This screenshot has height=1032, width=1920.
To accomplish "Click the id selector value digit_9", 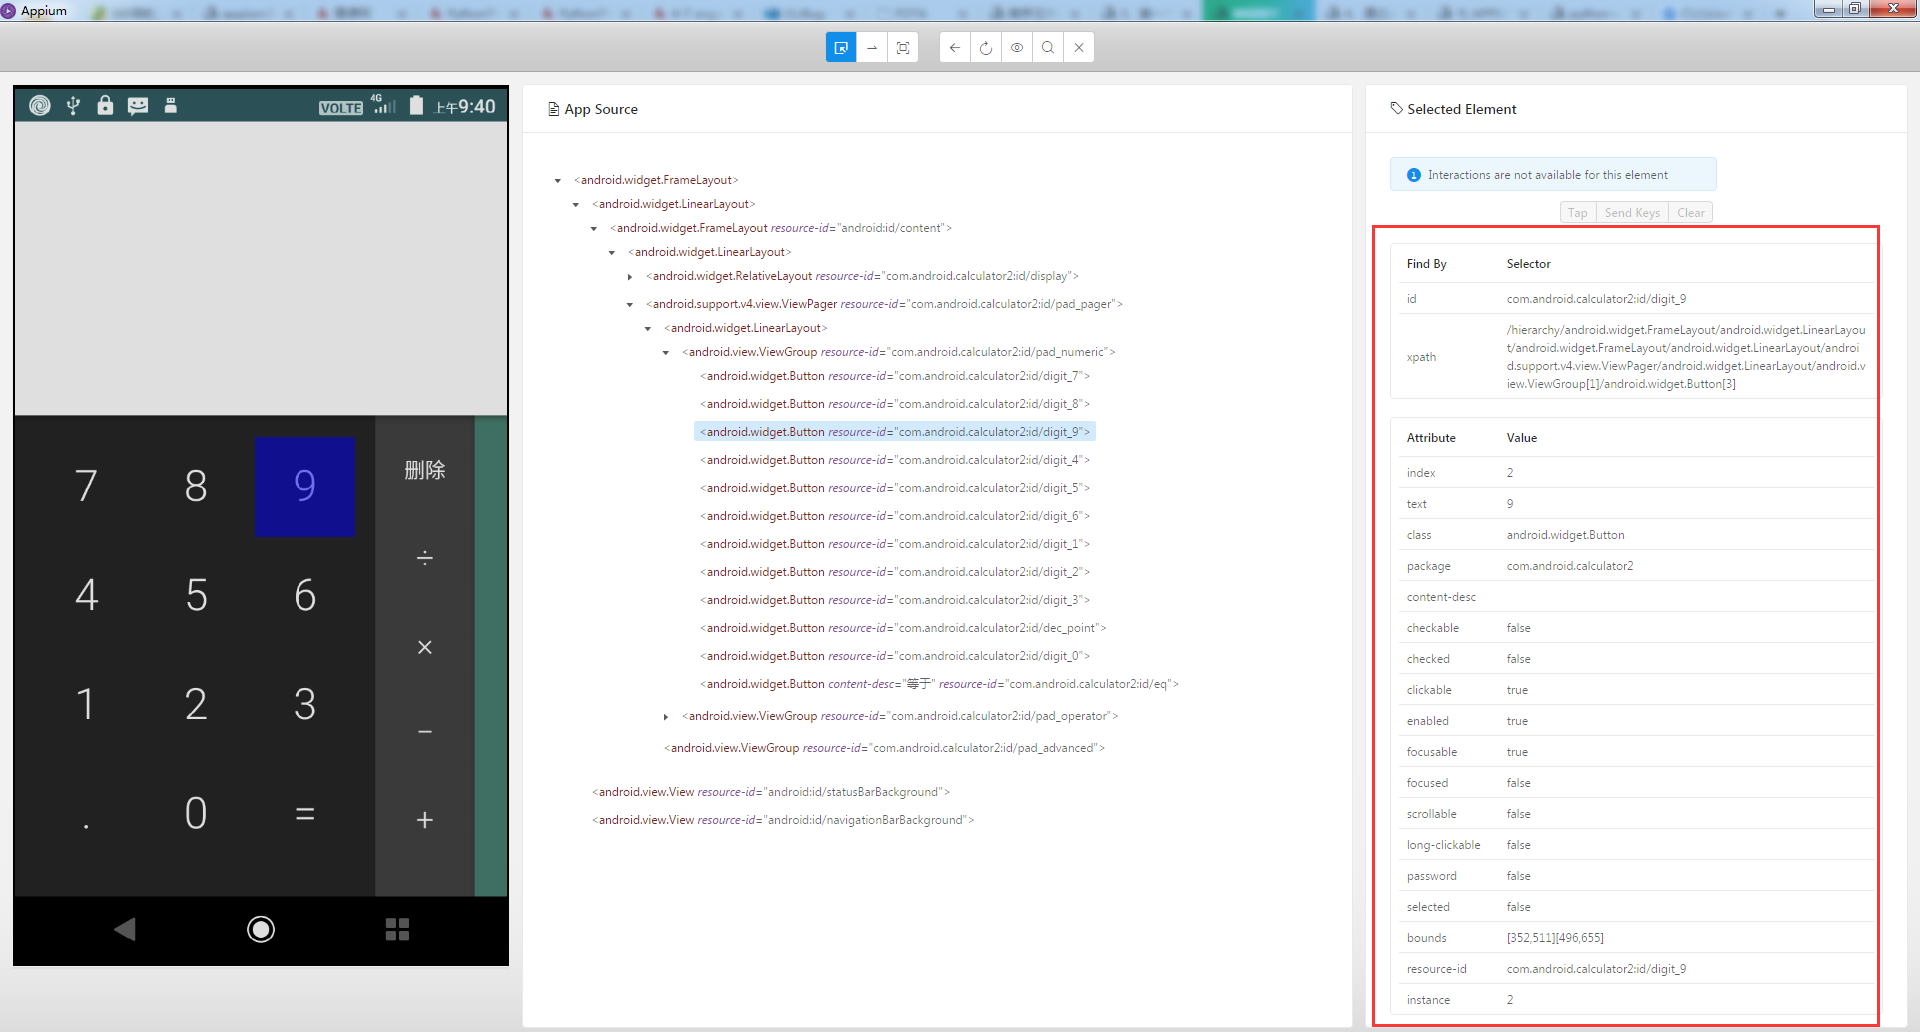I will (x=1596, y=299).
